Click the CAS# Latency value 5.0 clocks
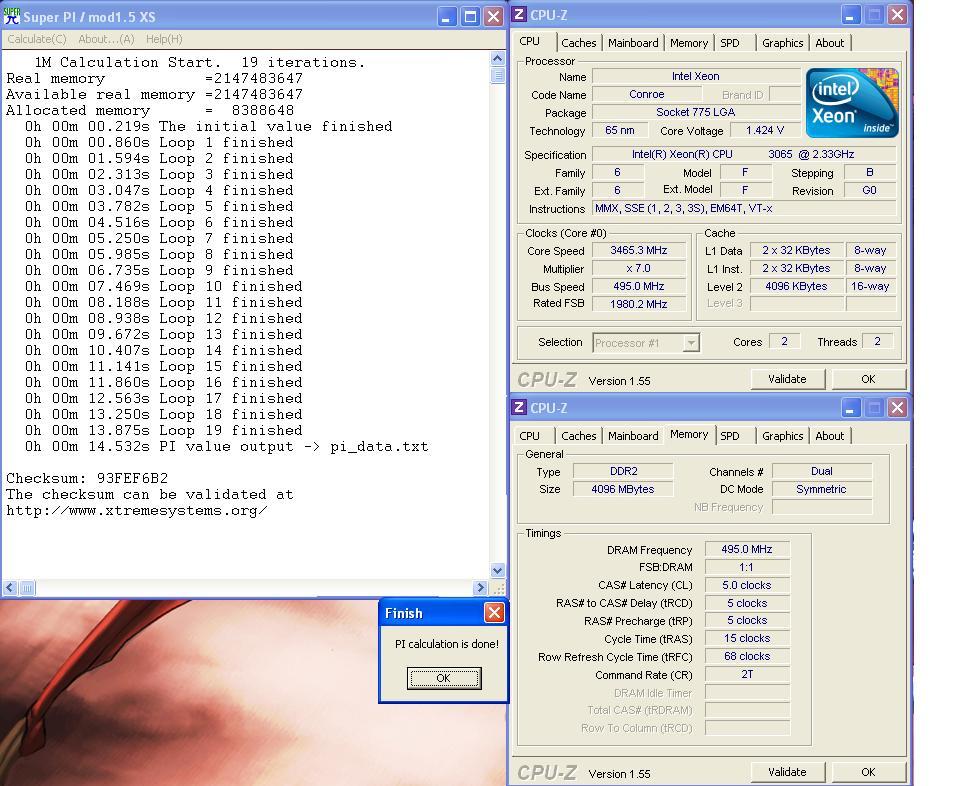The width and height of the screenshot is (960, 786). click(747, 585)
